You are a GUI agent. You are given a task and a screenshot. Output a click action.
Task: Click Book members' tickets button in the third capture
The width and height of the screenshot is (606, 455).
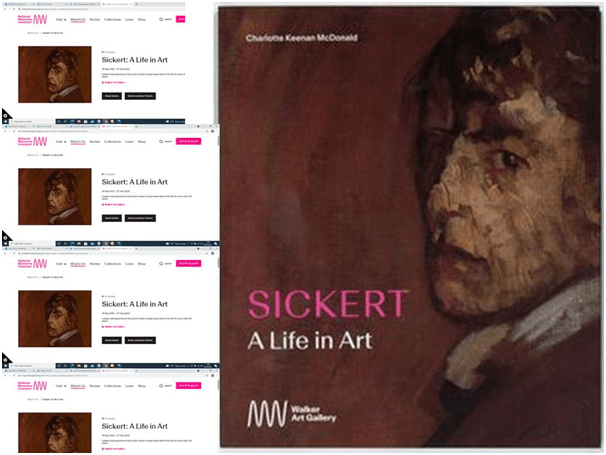140,340
